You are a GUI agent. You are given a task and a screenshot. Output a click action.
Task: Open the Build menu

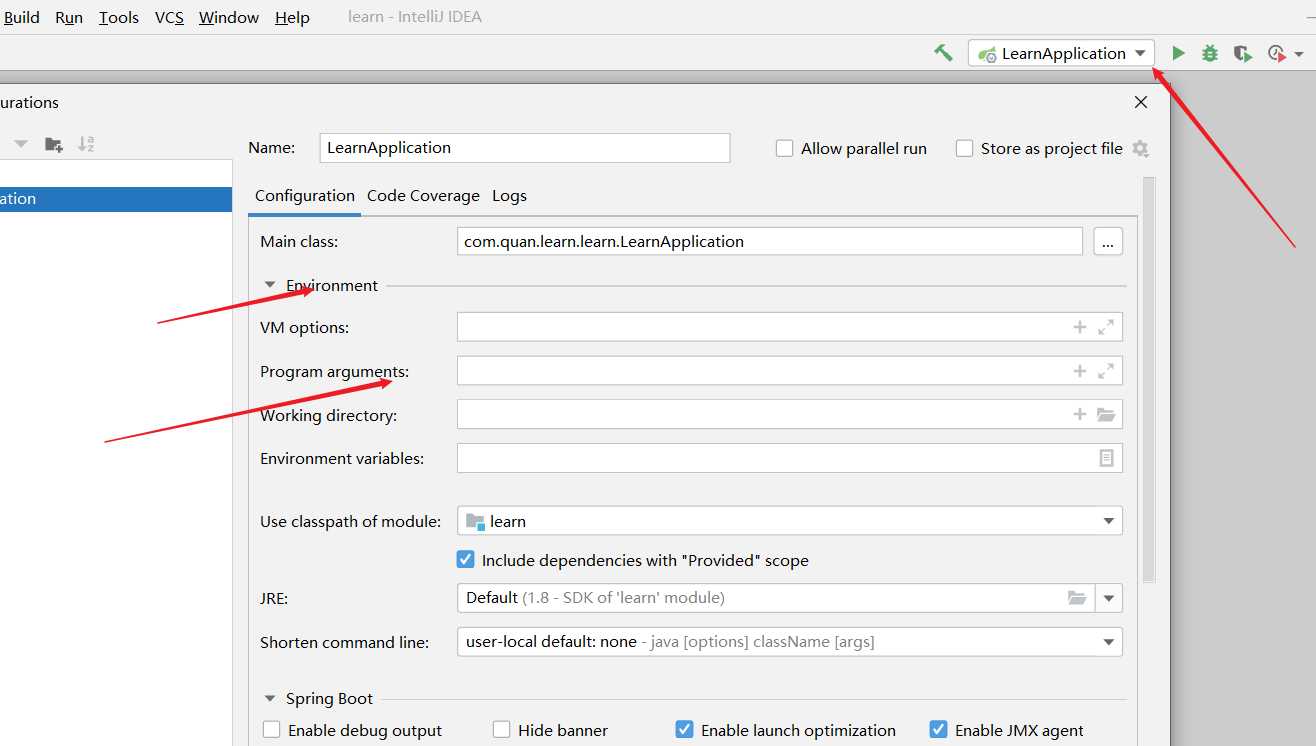click(22, 17)
